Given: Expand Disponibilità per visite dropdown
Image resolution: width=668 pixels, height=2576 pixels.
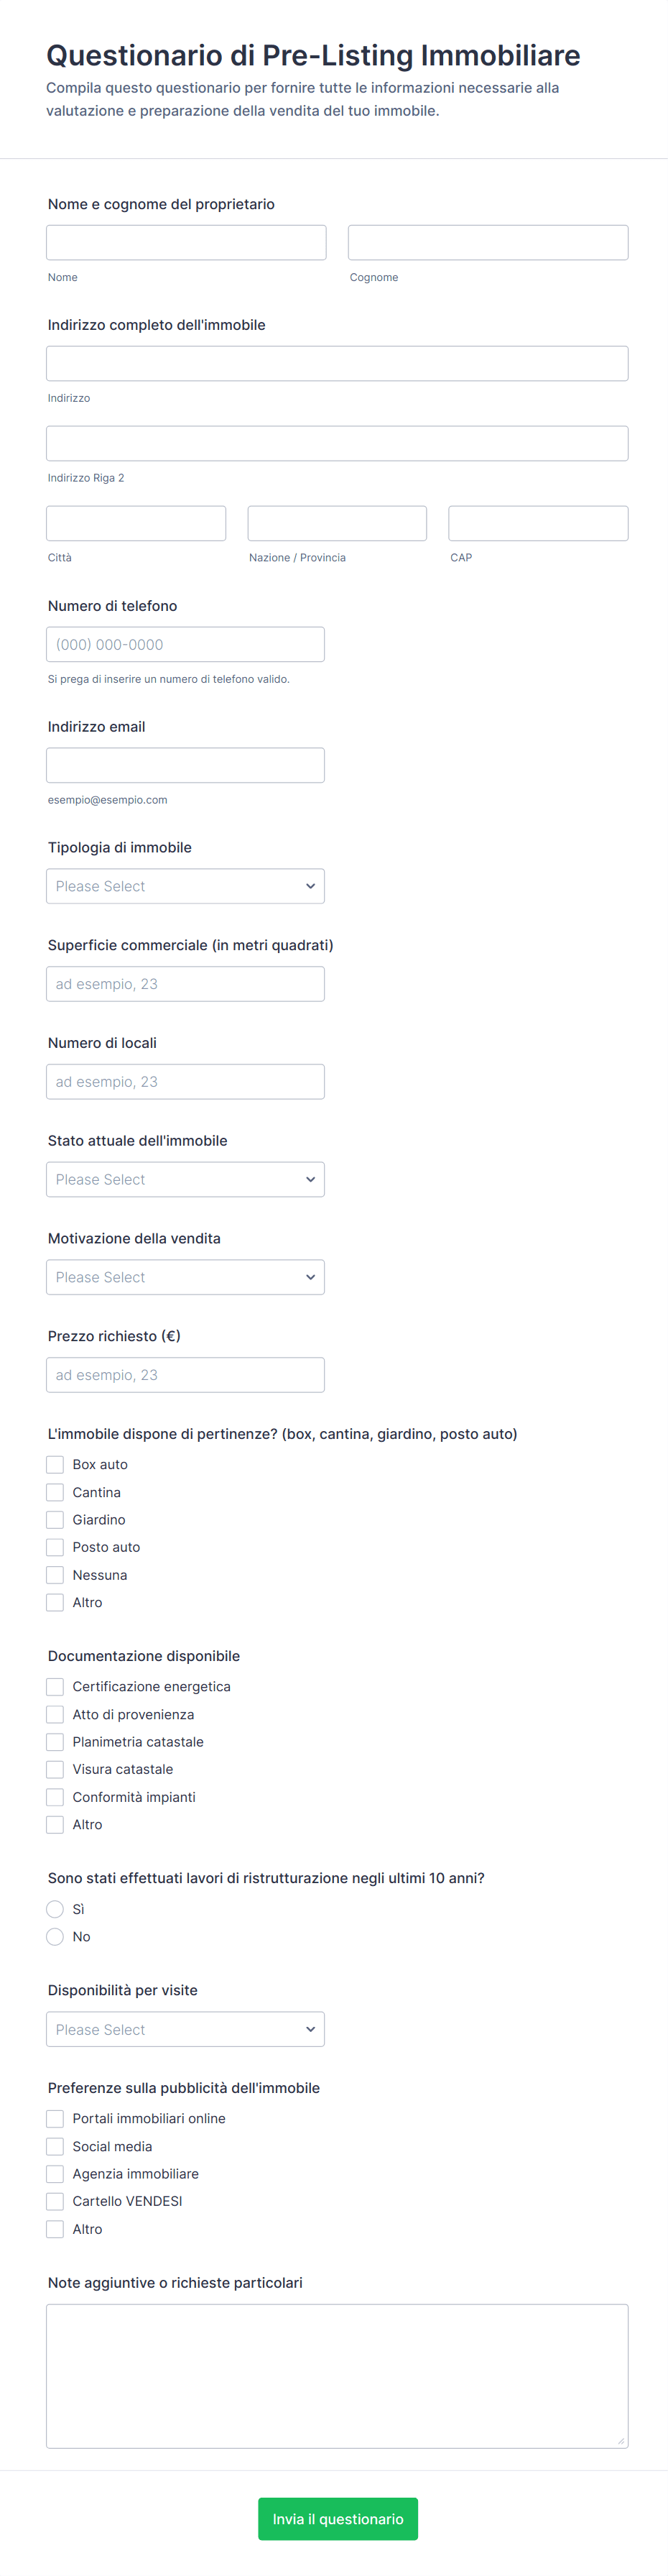Looking at the screenshot, I should pyautogui.click(x=185, y=2029).
